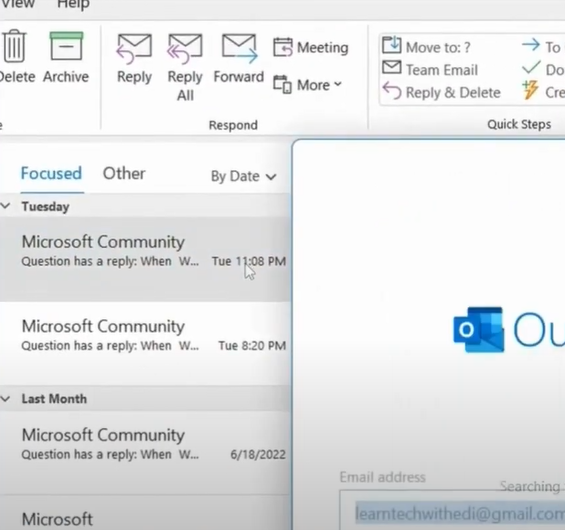The height and width of the screenshot is (530, 565).
Task: Click the Email address input field
Action: [452, 511]
